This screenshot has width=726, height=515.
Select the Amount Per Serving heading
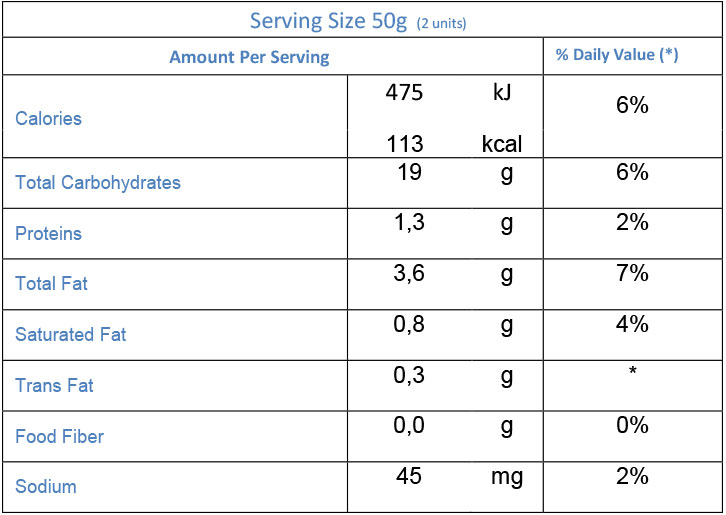point(249,57)
